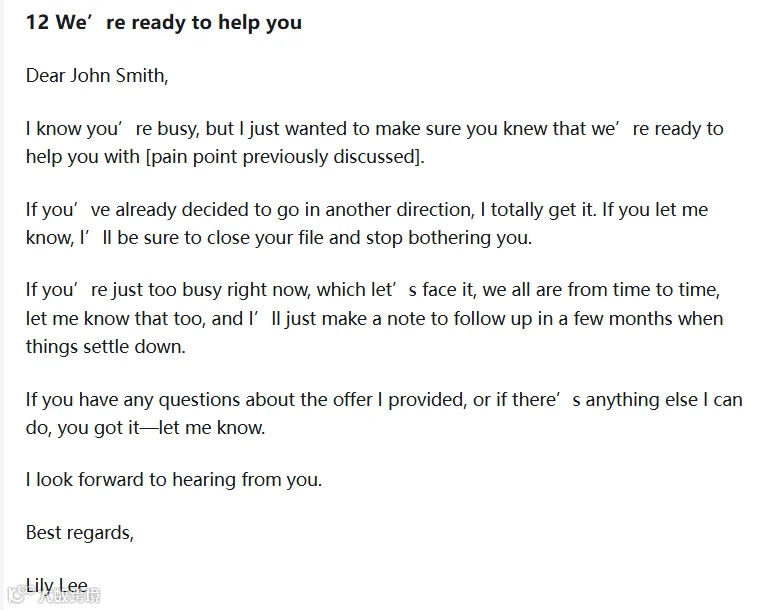Click the closing "Best regards,"
762x610 pixels.
point(80,533)
